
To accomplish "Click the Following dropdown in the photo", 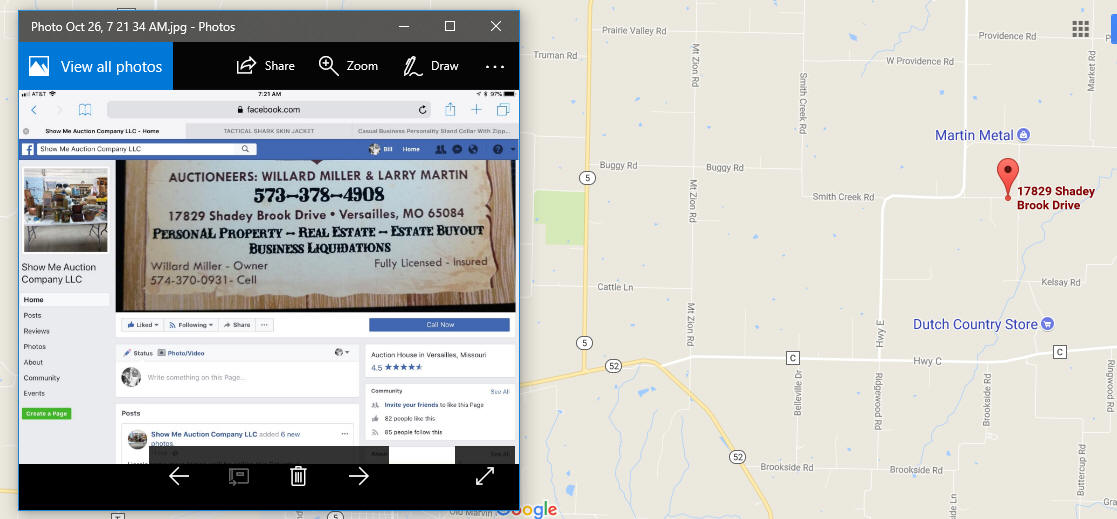I will [190, 325].
